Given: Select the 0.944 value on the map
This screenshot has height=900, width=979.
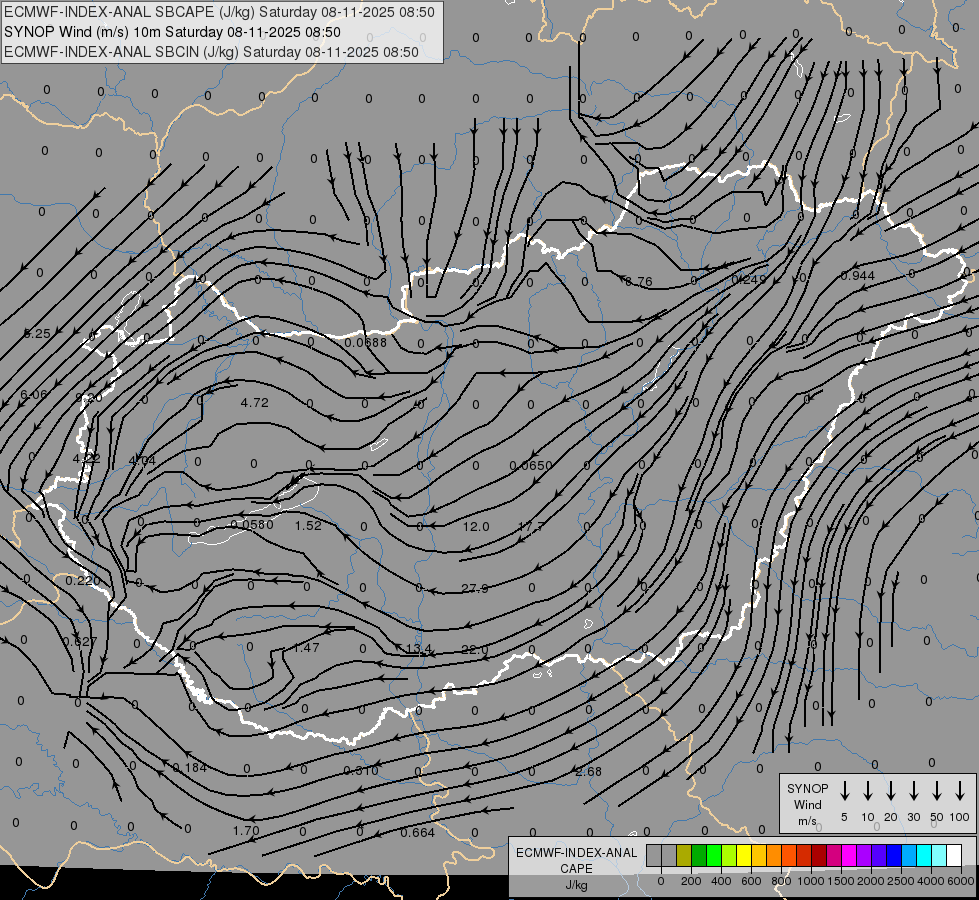Looking at the screenshot, I should (x=858, y=275).
